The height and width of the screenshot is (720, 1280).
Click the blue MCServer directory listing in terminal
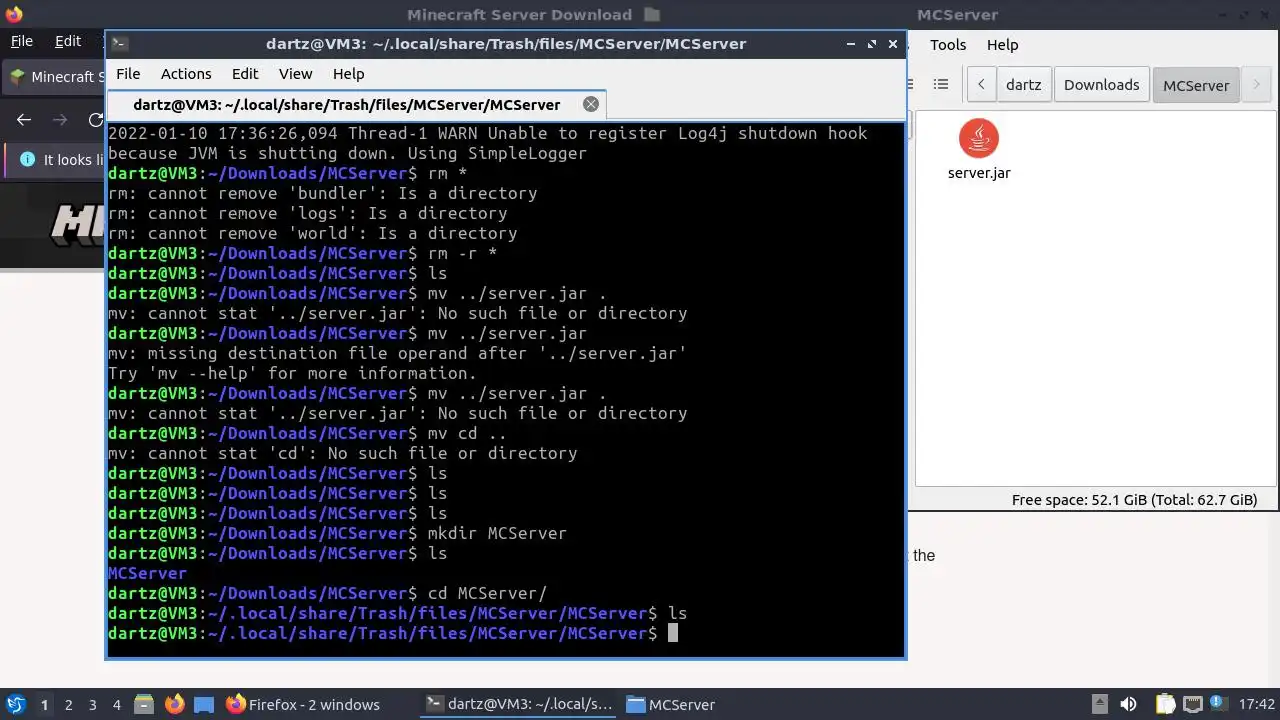pos(147,573)
